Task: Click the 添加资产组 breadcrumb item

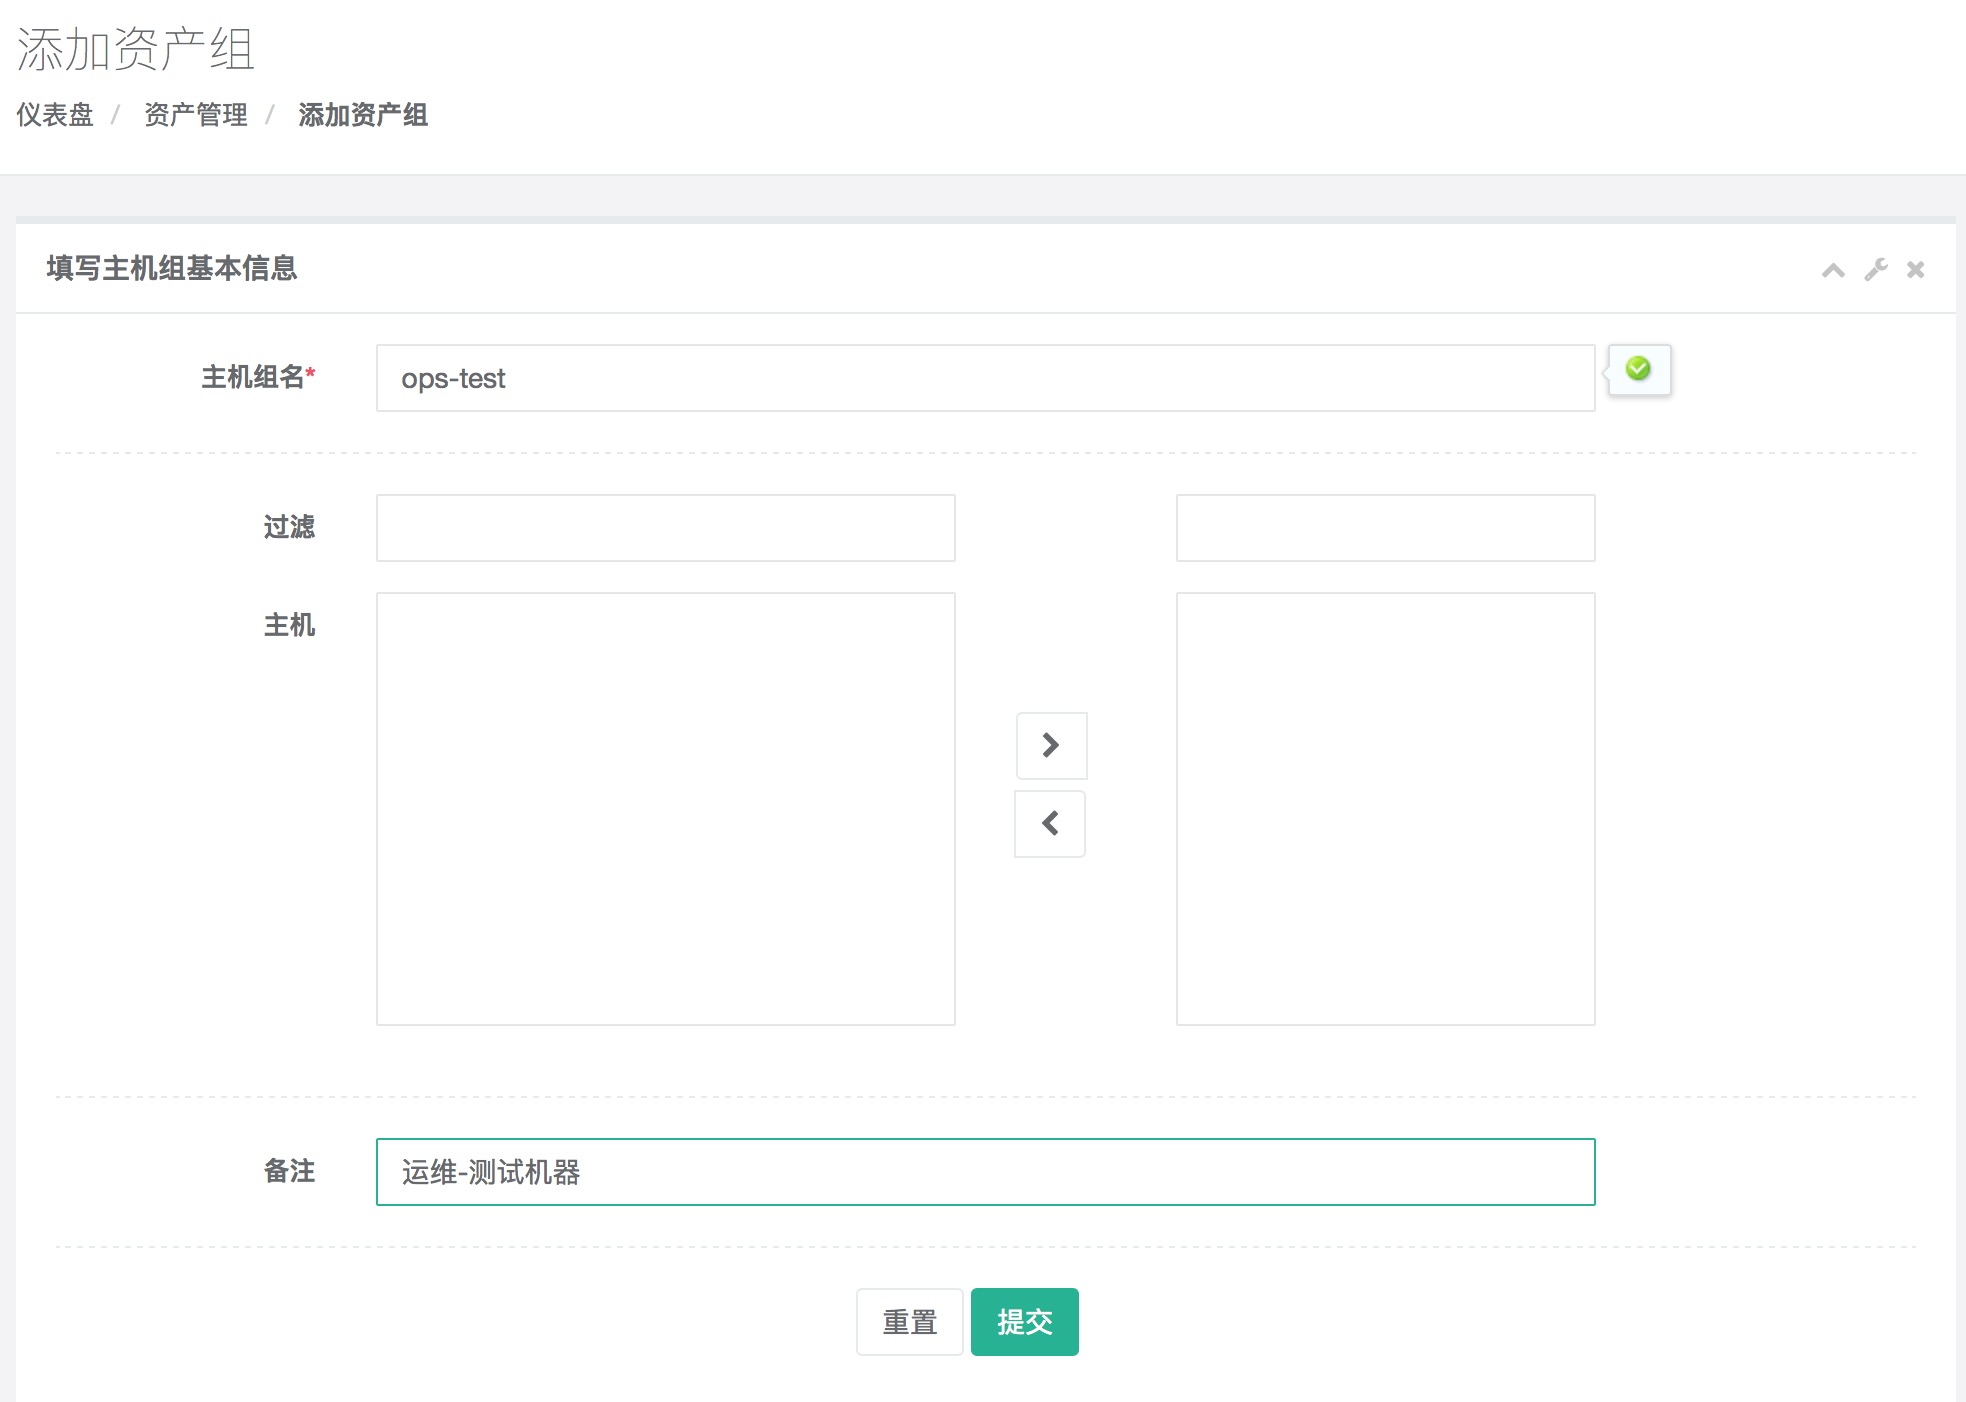Action: (x=363, y=115)
